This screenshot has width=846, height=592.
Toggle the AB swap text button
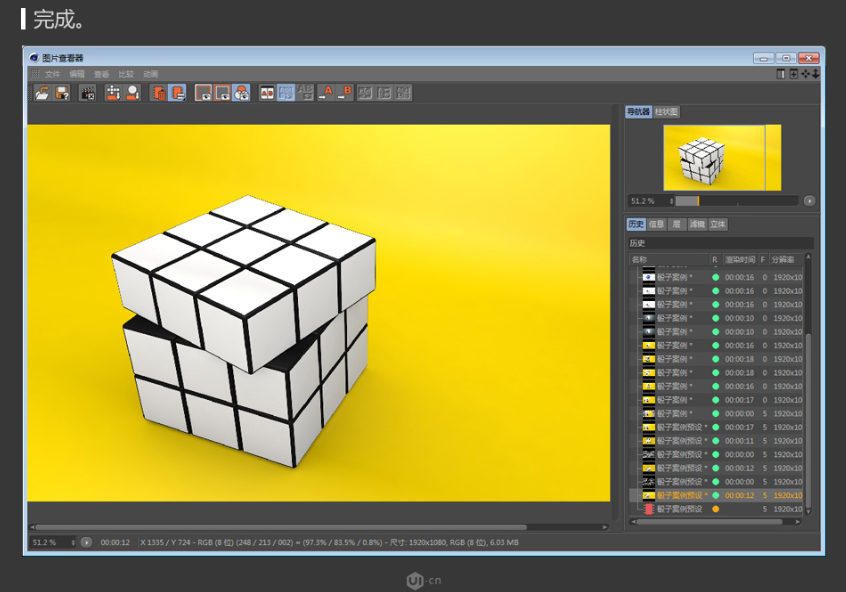306,93
